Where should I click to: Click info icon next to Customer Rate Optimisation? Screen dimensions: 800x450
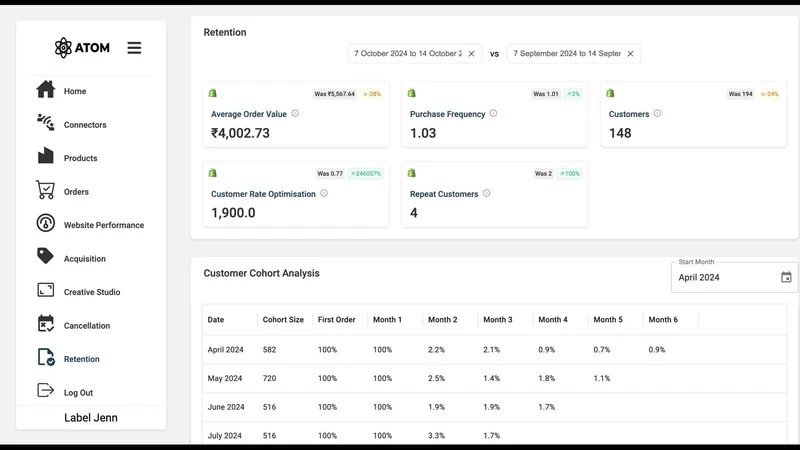[x=324, y=193]
